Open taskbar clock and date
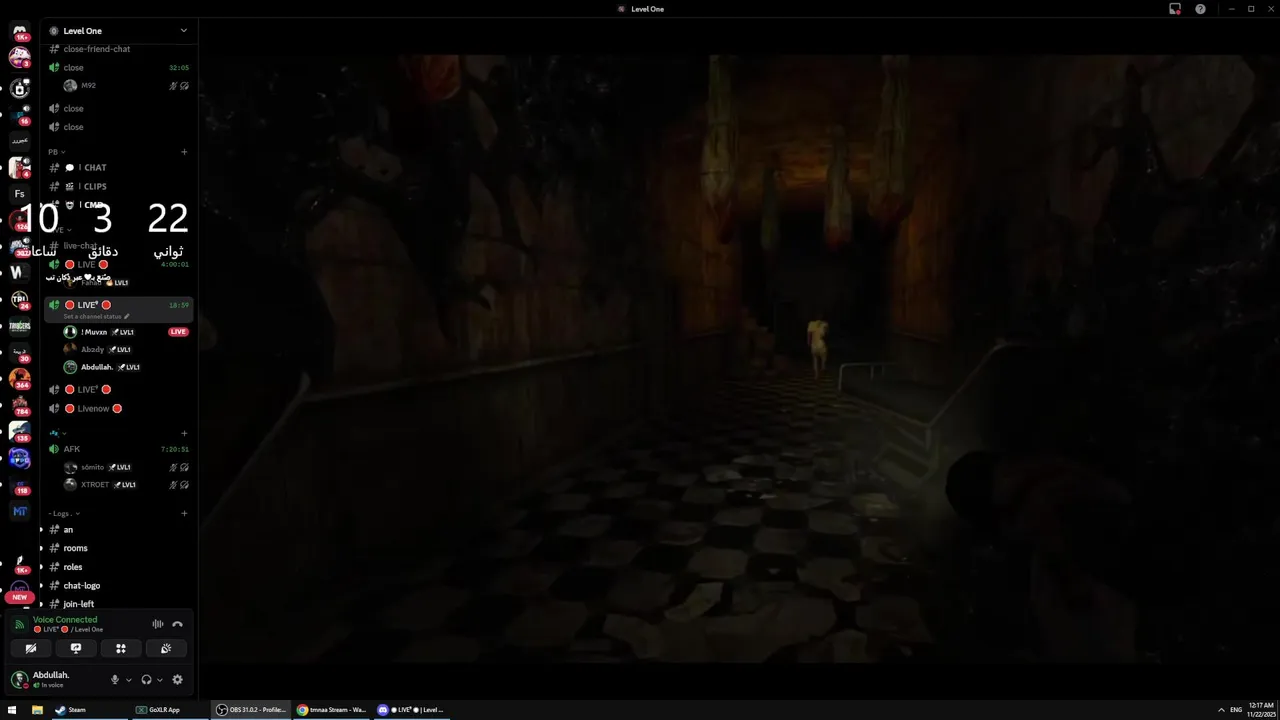The image size is (1280, 720). [1262, 710]
